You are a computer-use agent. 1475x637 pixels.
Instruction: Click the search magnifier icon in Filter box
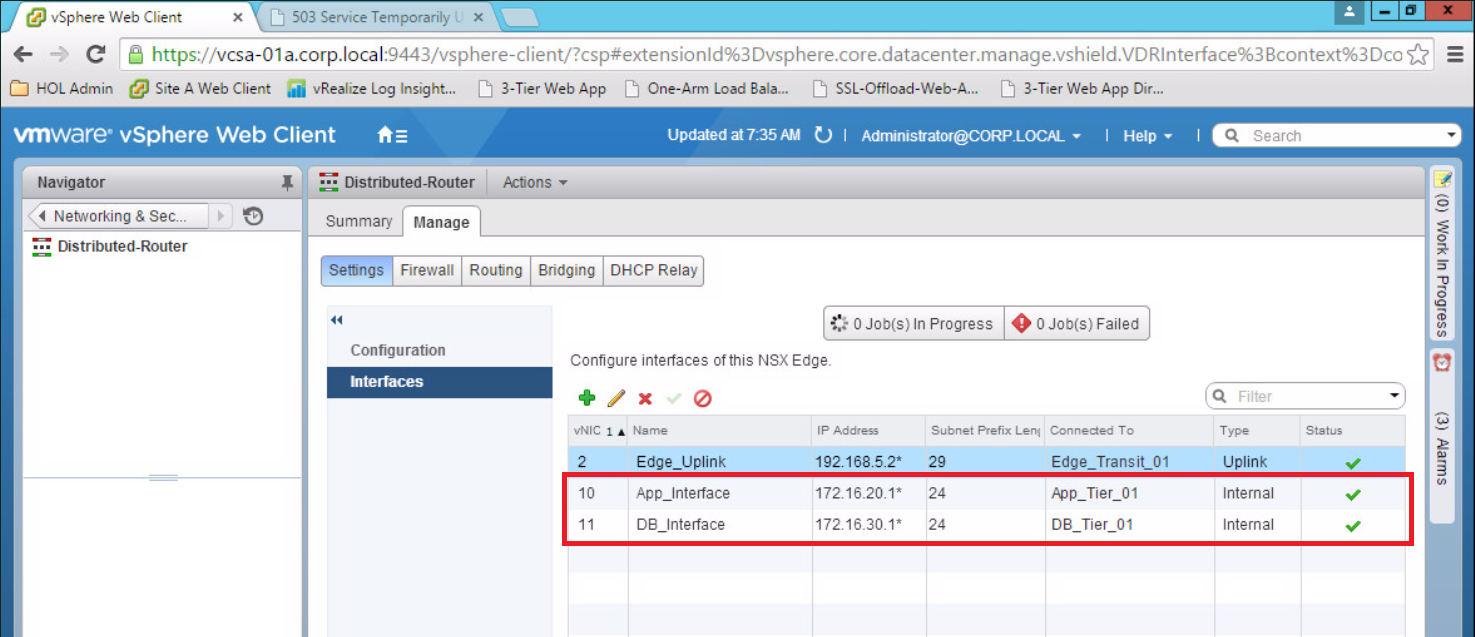tap(1220, 397)
